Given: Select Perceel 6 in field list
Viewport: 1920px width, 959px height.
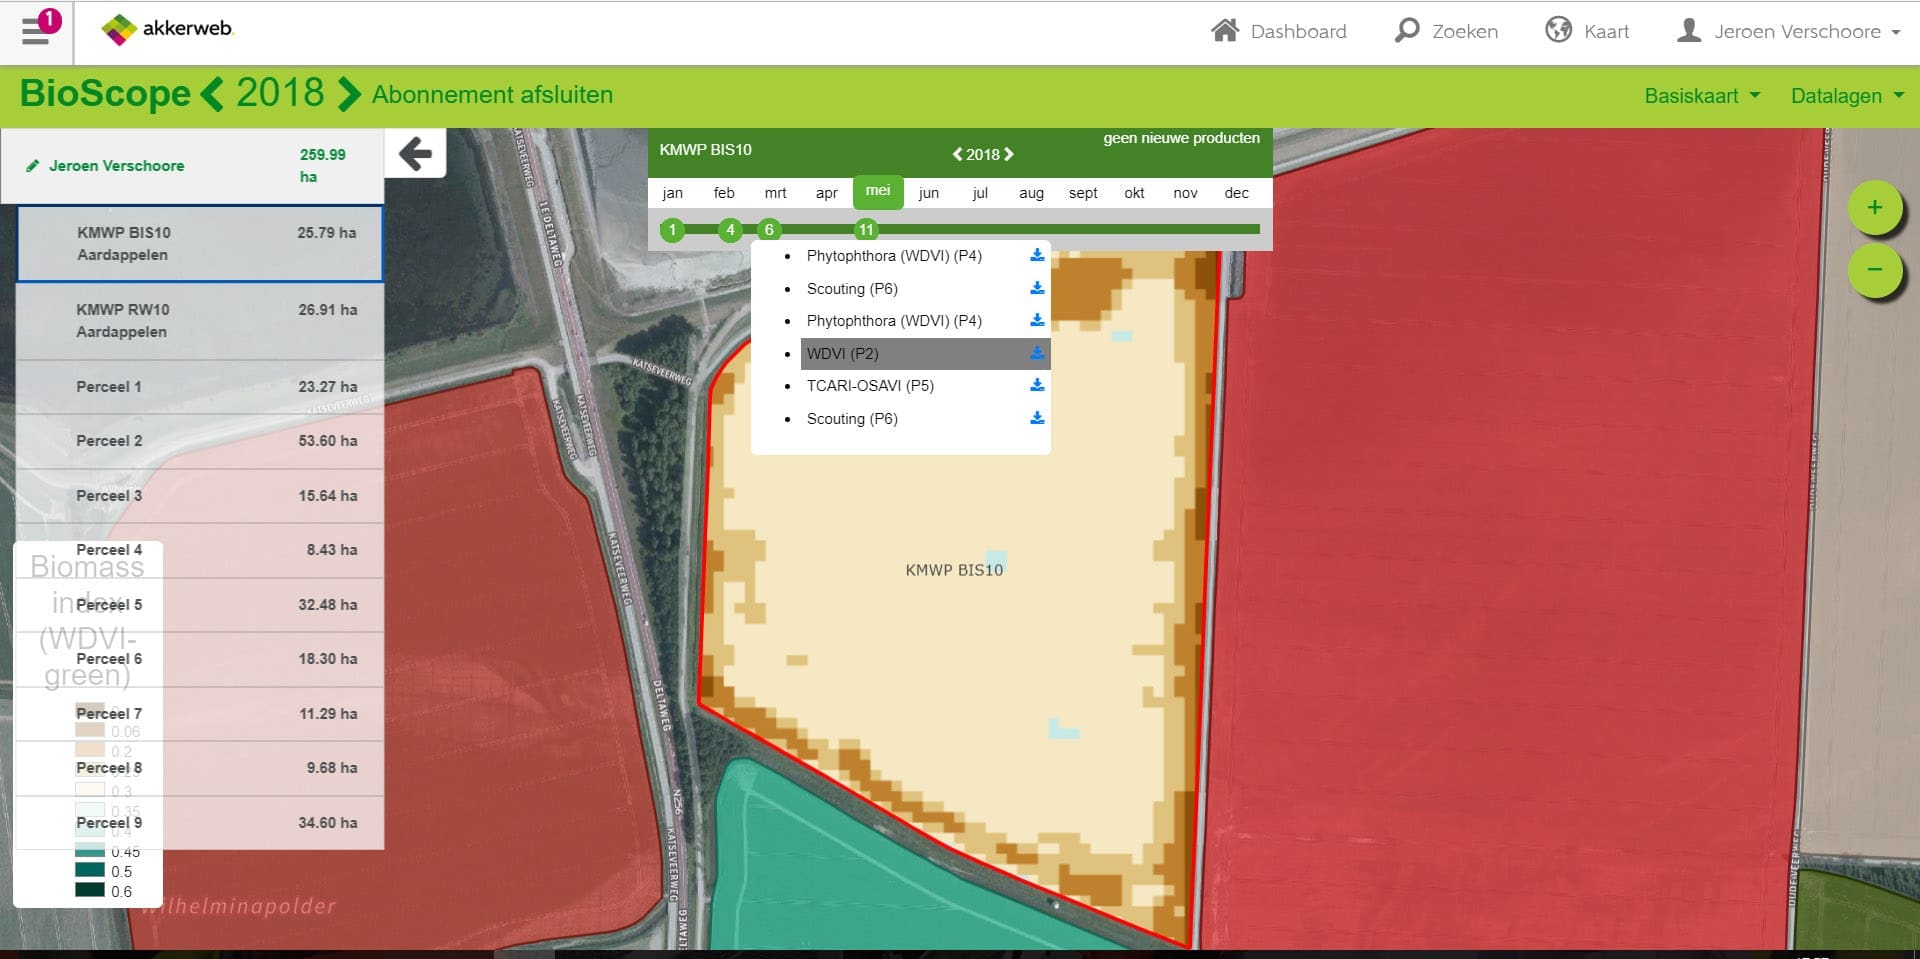Looking at the screenshot, I should coord(200,659).
